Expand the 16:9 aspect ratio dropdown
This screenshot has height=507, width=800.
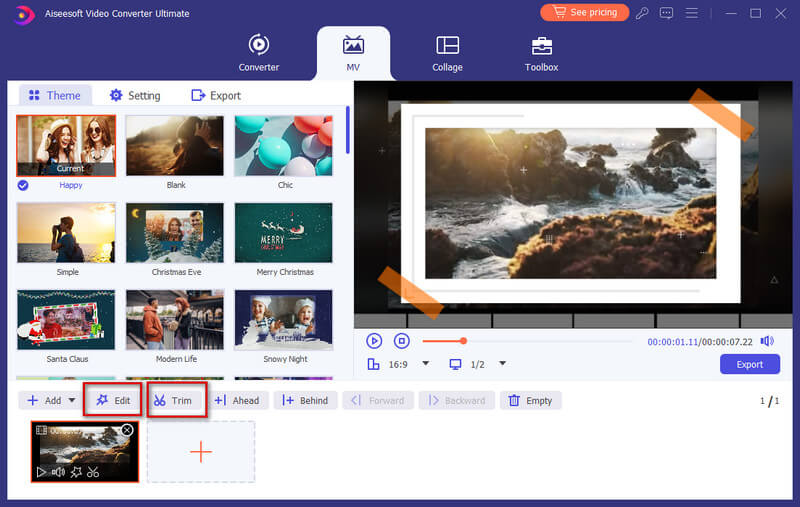pos(425,364)
